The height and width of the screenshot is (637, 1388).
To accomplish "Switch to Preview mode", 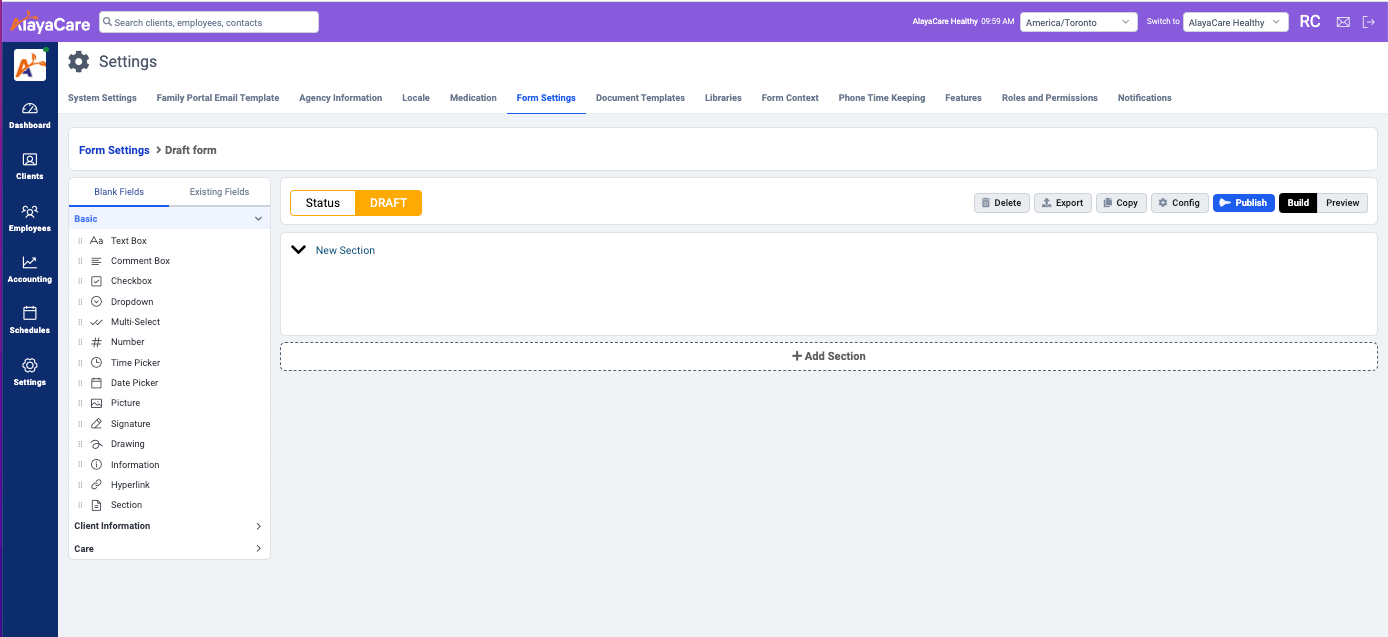I will coord(1342,203).
